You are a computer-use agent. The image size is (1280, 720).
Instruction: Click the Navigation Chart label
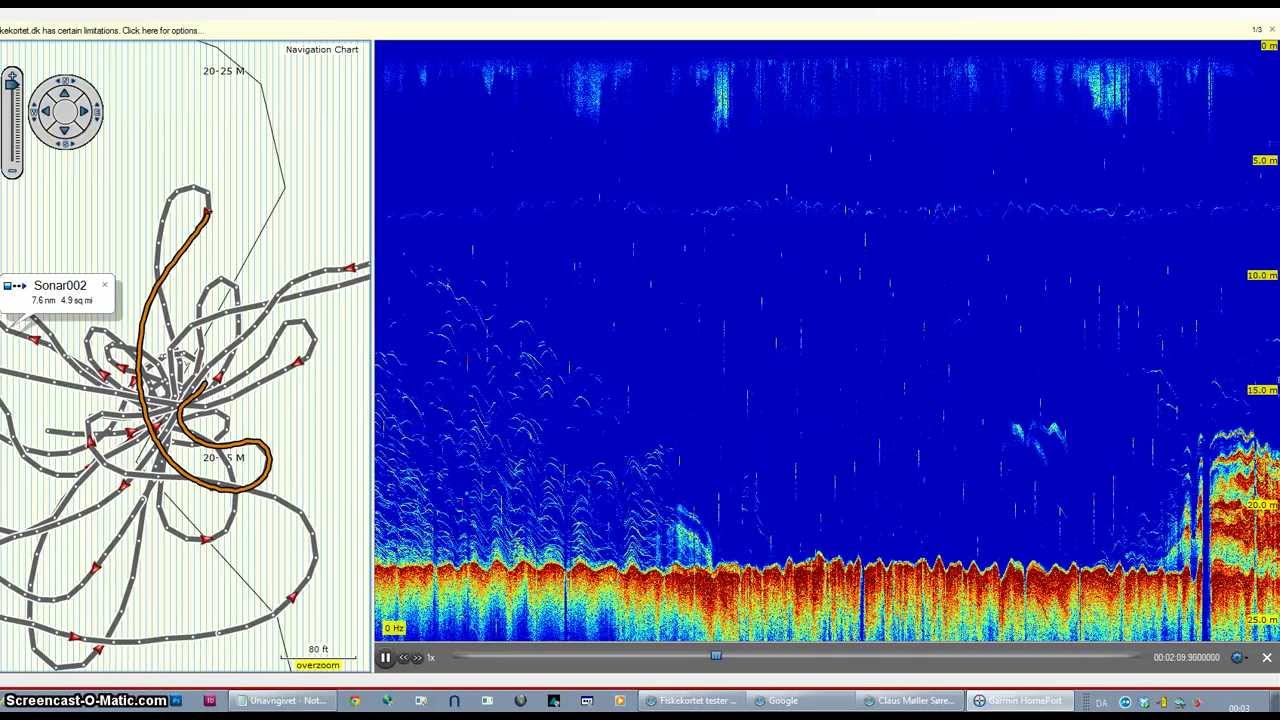[322, 49]
